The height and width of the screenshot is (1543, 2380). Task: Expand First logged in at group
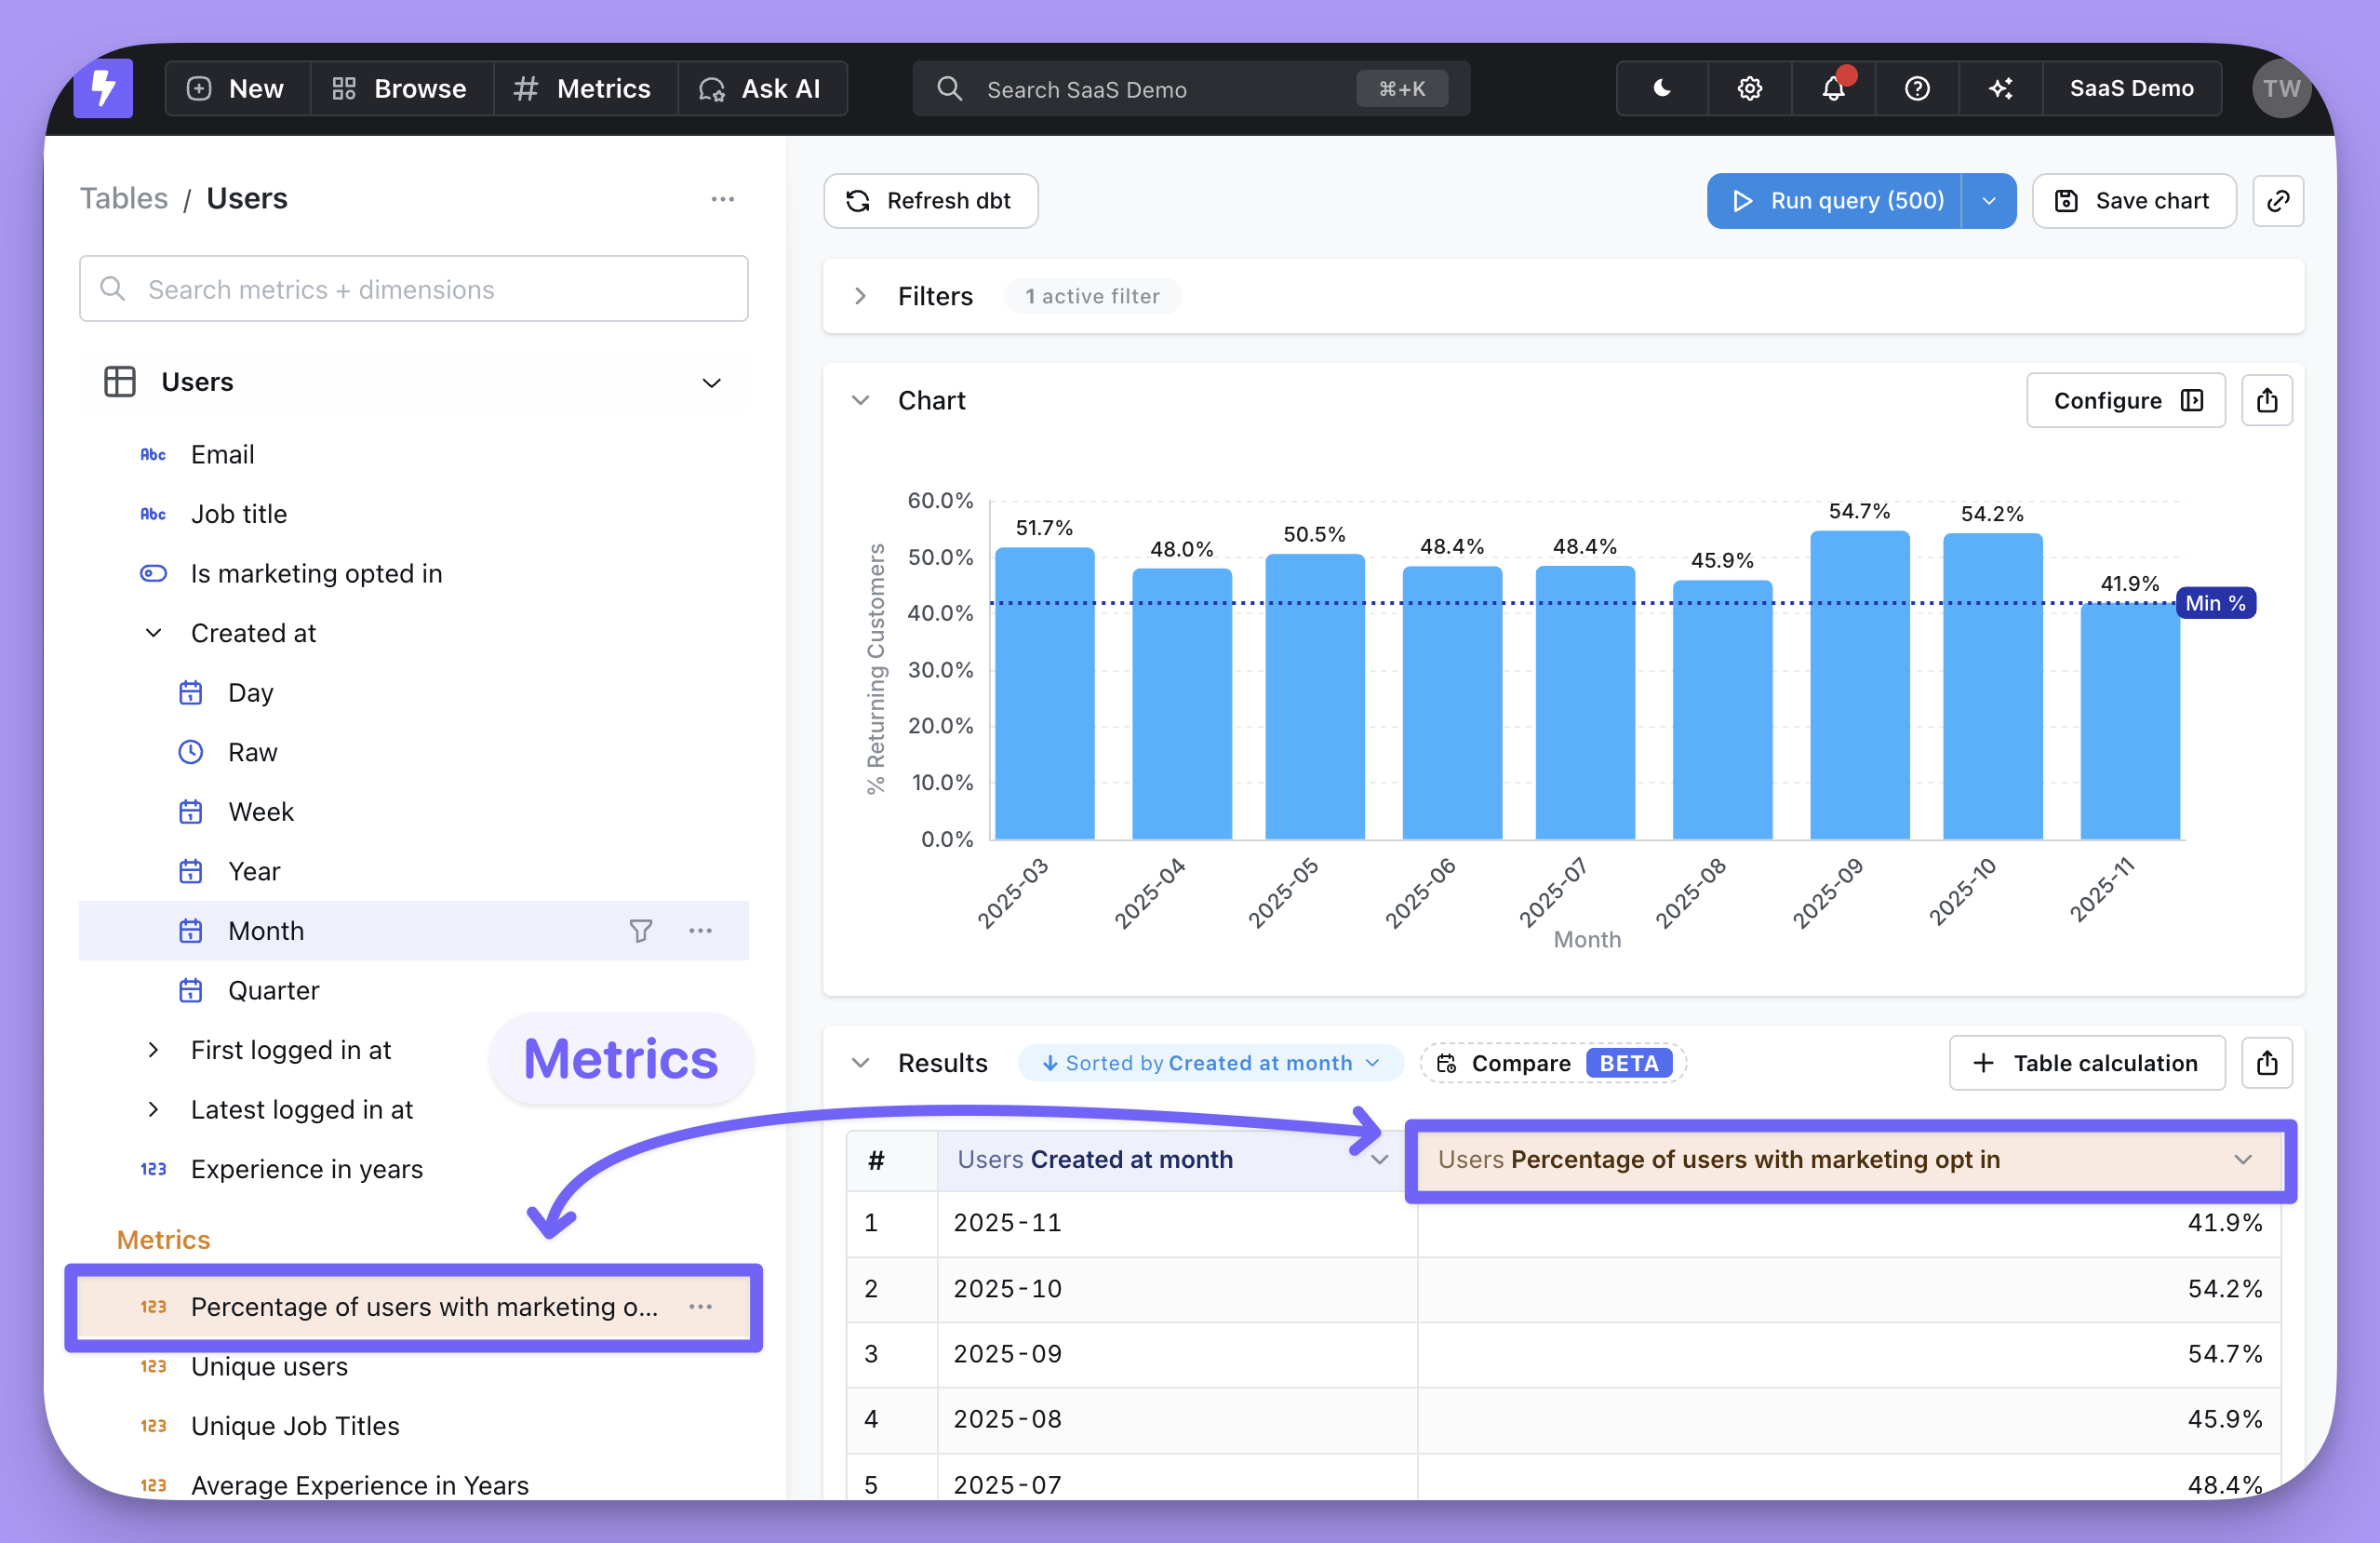pyautogui.click(x=153, y=1050)
